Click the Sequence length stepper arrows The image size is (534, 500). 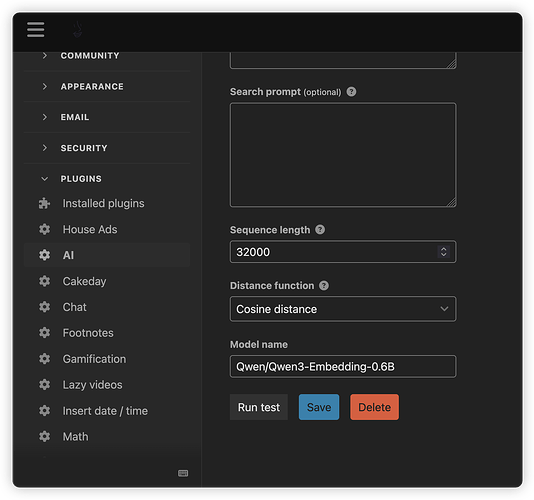(x=443, y=252)
